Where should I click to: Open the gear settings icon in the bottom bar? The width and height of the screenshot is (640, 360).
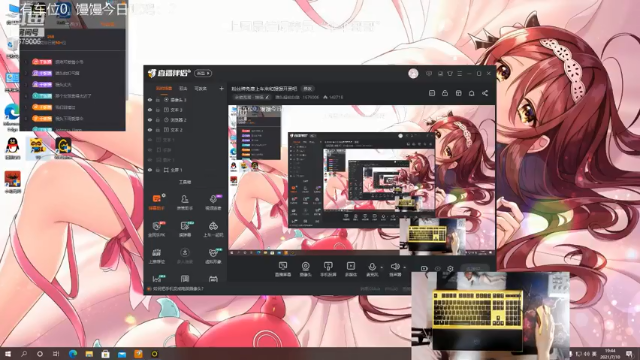[450, 269]
